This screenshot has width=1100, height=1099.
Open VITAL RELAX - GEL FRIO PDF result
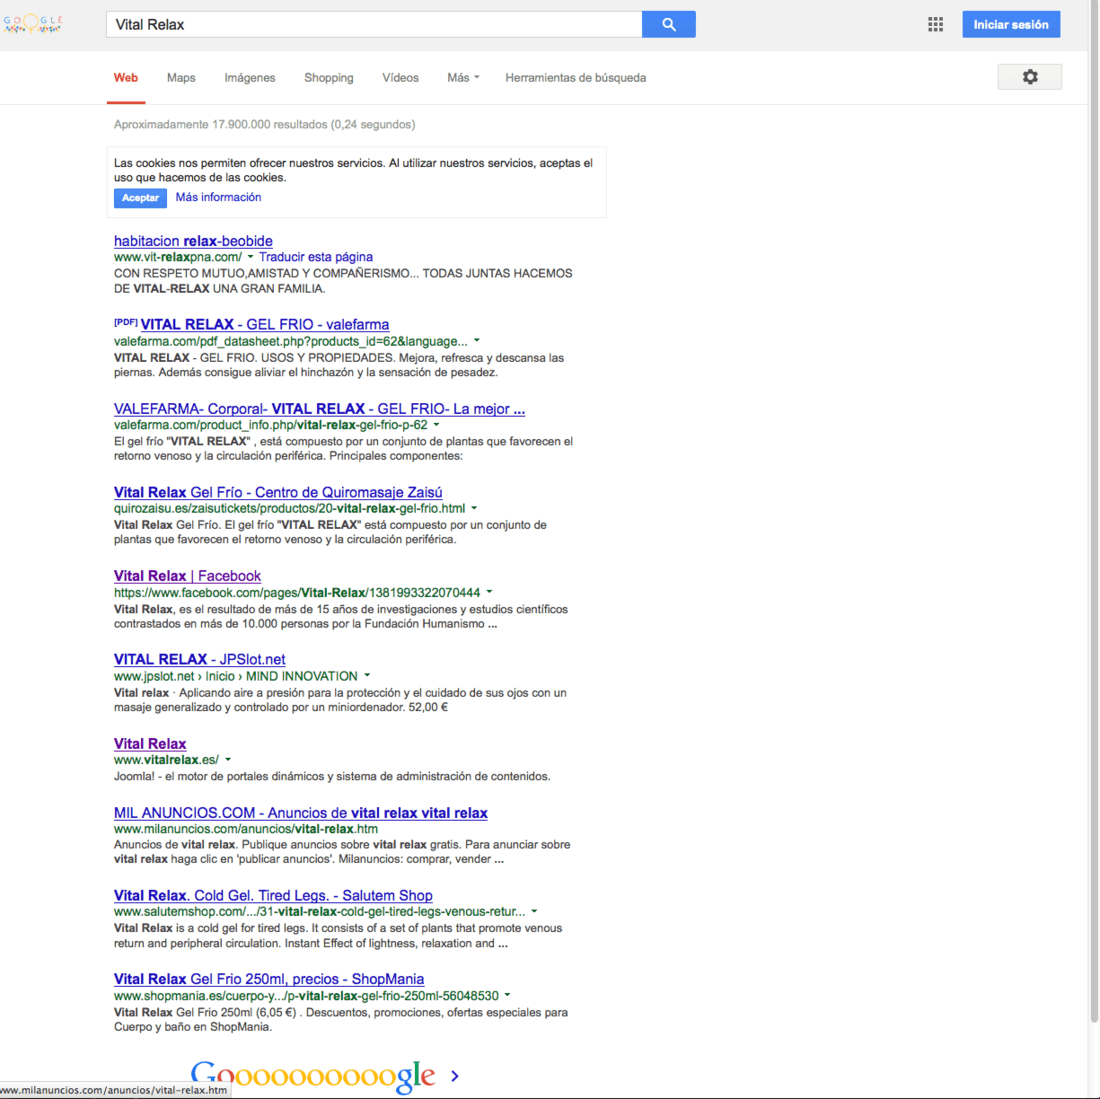pyautogui.click(x=264, y=325)
